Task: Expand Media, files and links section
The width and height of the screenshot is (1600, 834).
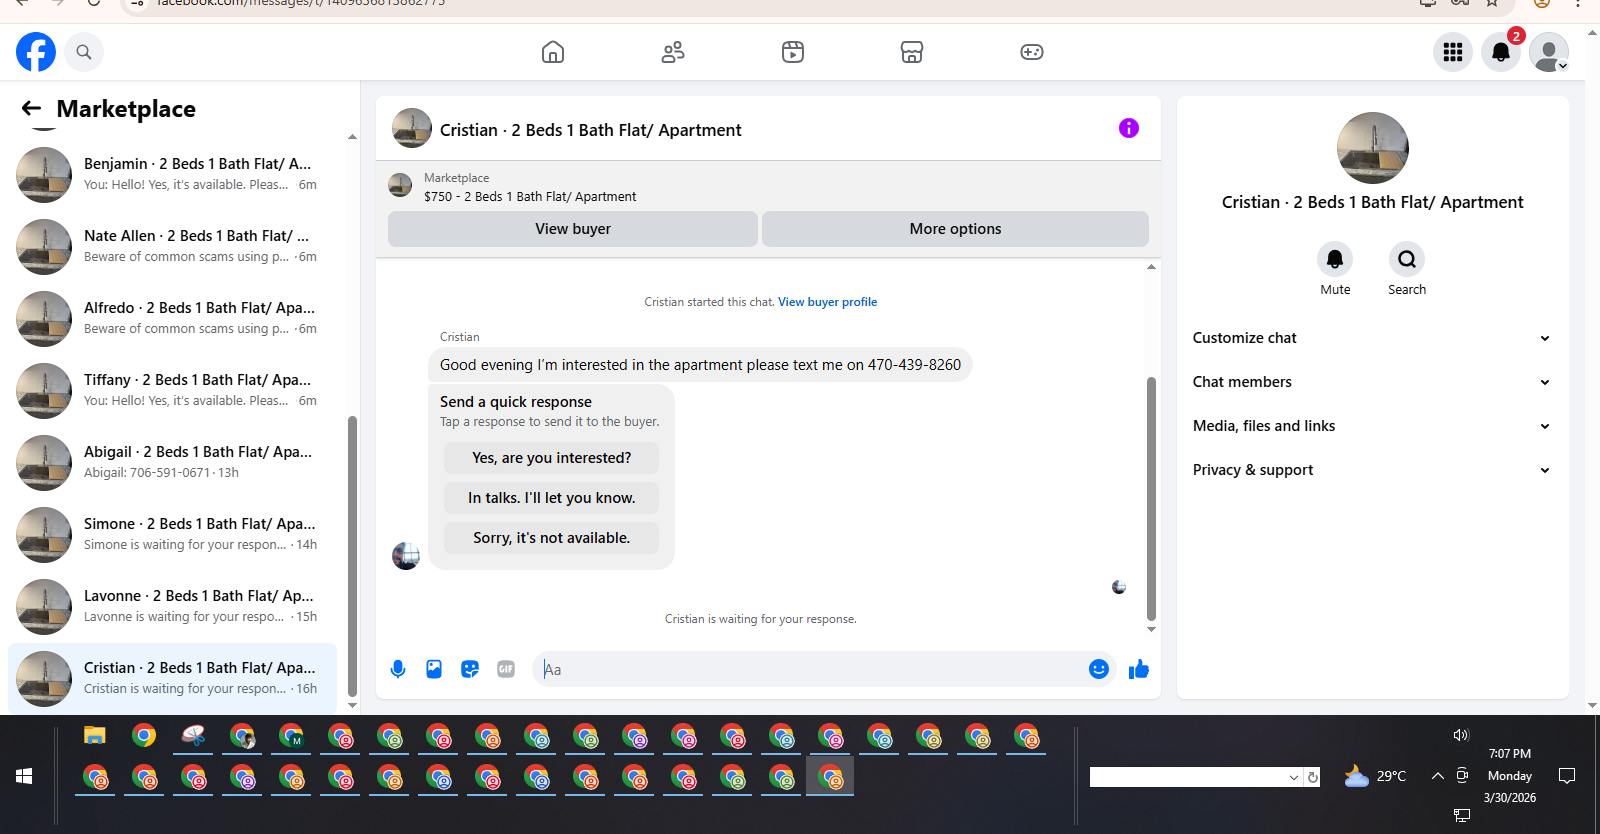Action: (1372, 426)
